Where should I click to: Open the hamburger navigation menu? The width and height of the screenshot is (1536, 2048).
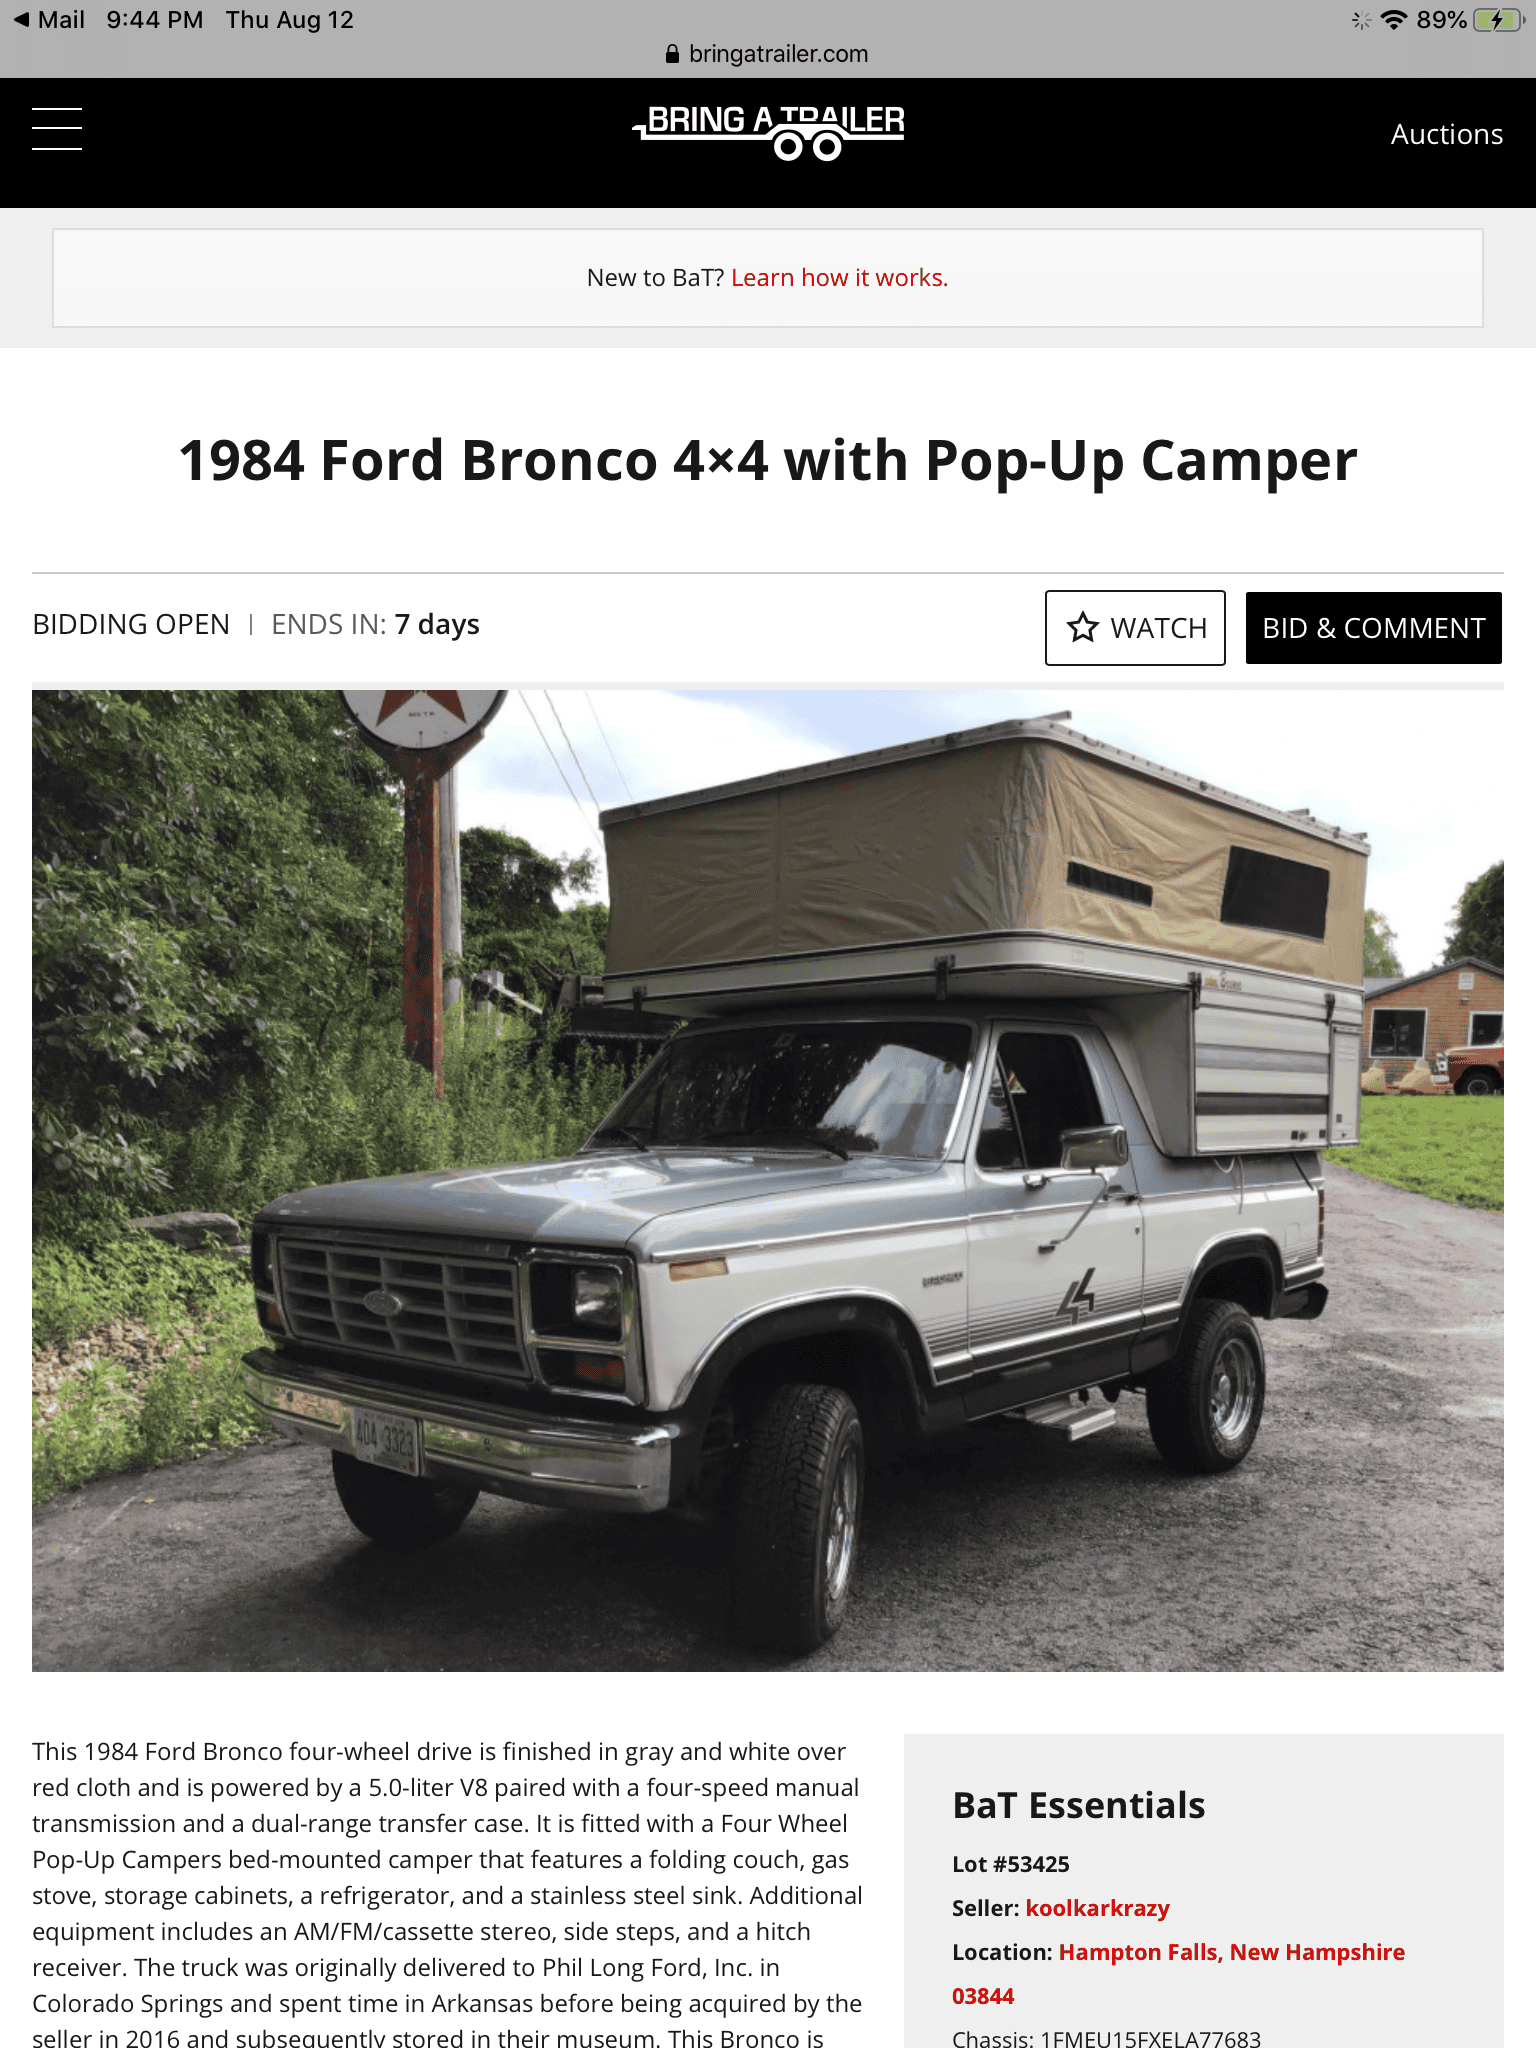57,129
